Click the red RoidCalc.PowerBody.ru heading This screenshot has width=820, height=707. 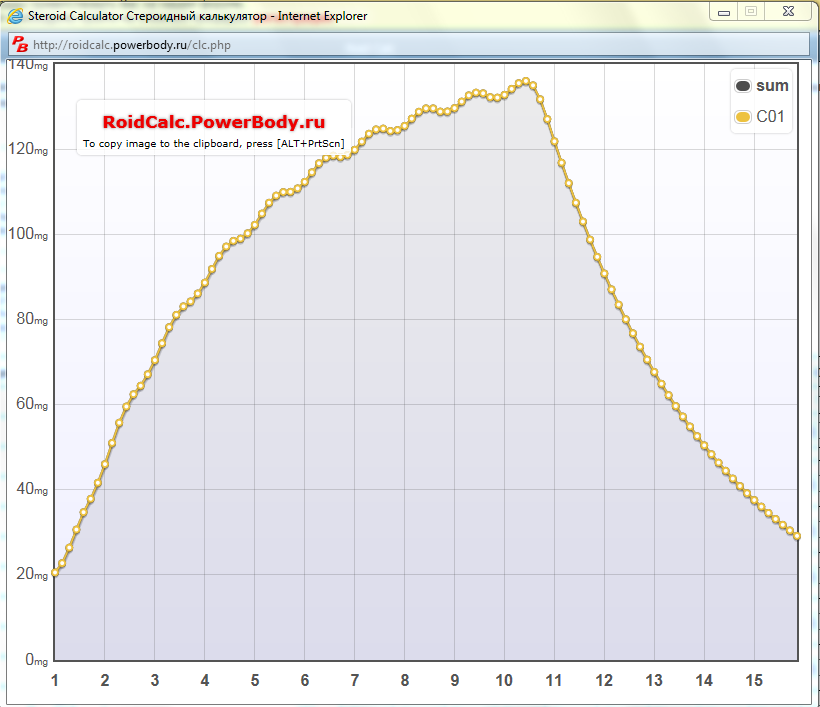(214, 123)
